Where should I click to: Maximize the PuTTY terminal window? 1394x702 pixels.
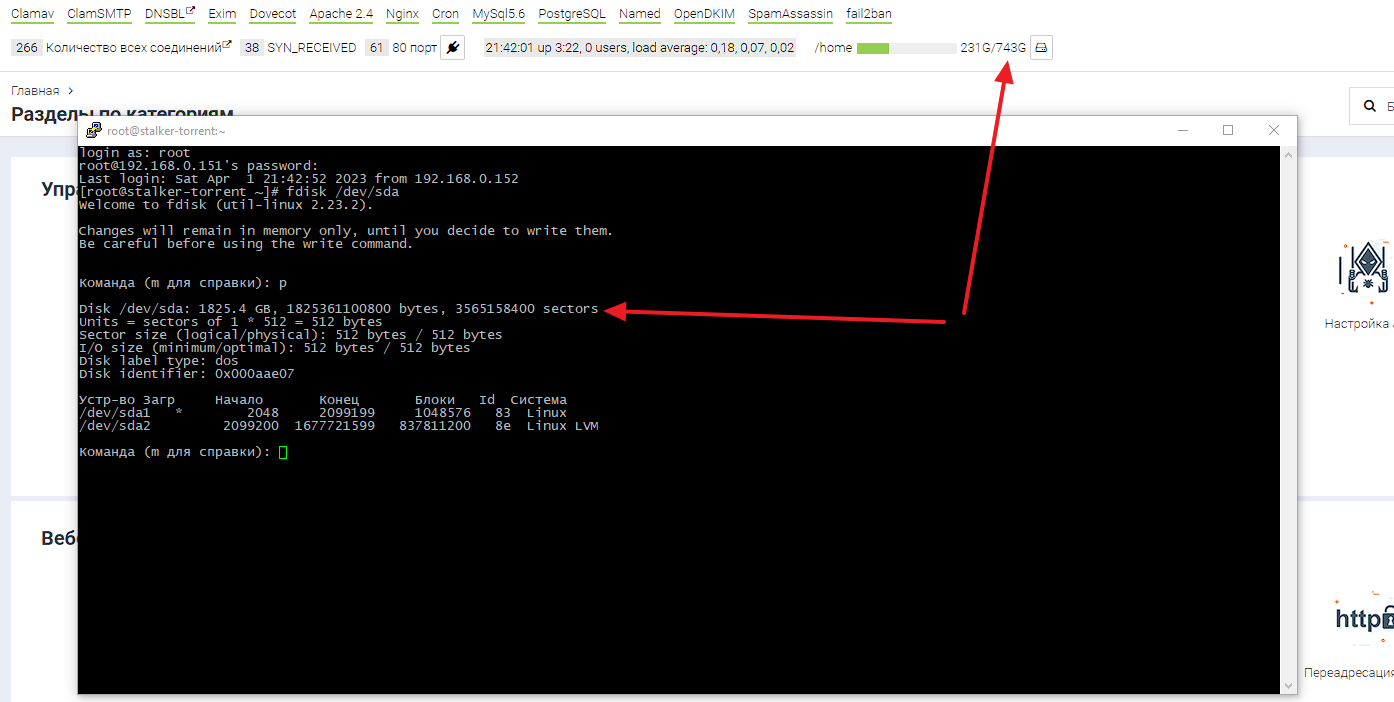(1228, 130)
